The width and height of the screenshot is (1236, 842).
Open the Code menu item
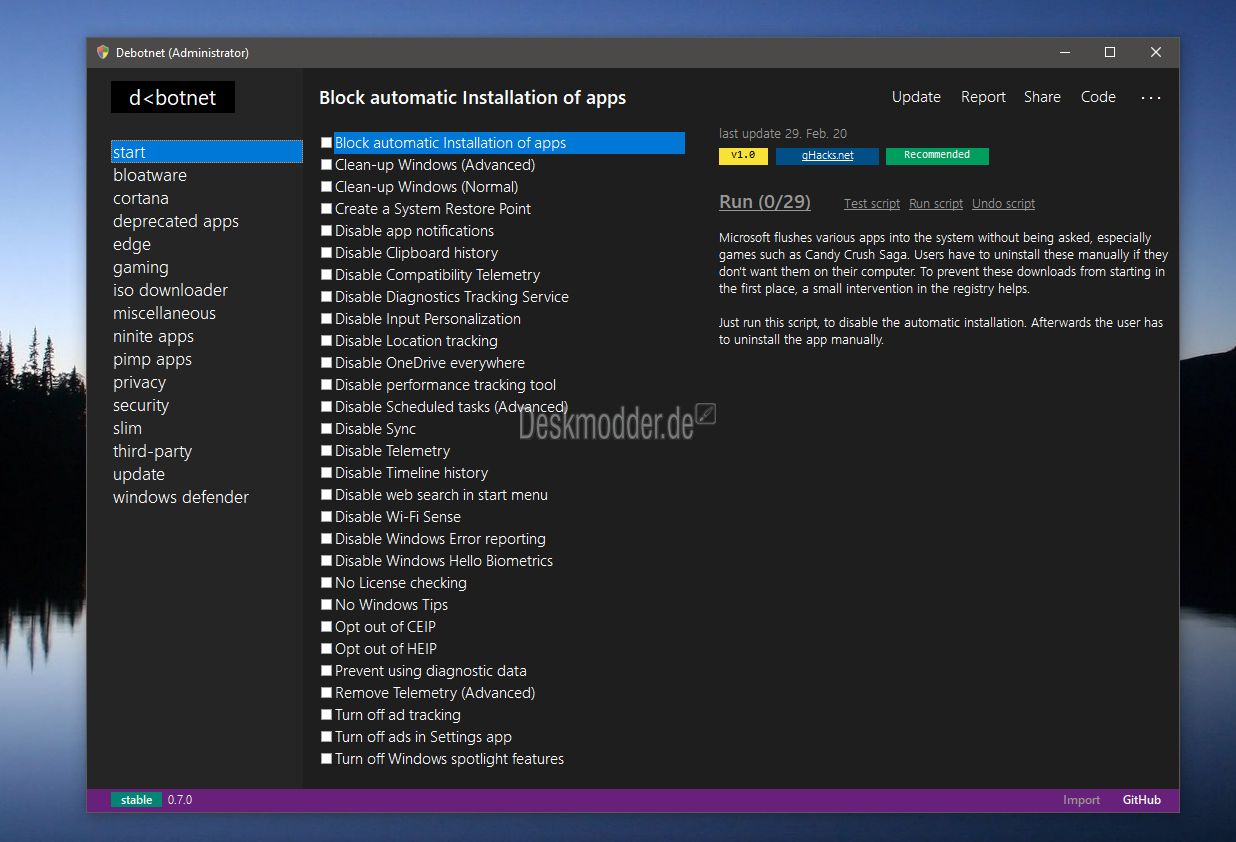pos(1098,97)
